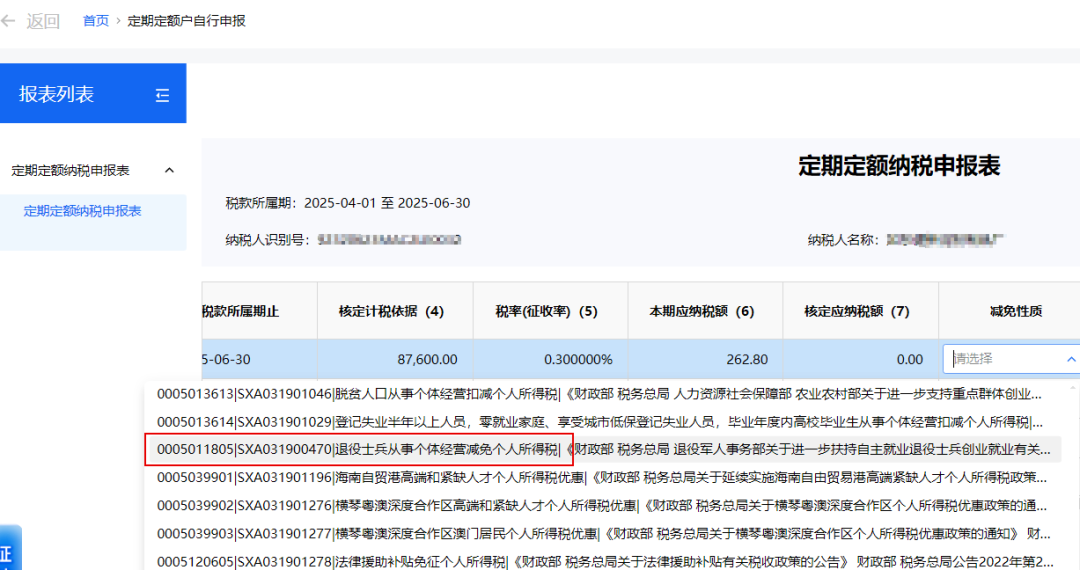1080x570 pixels.
Task: Click the 0.300000% tax rate cell
Action: (550, 359)
